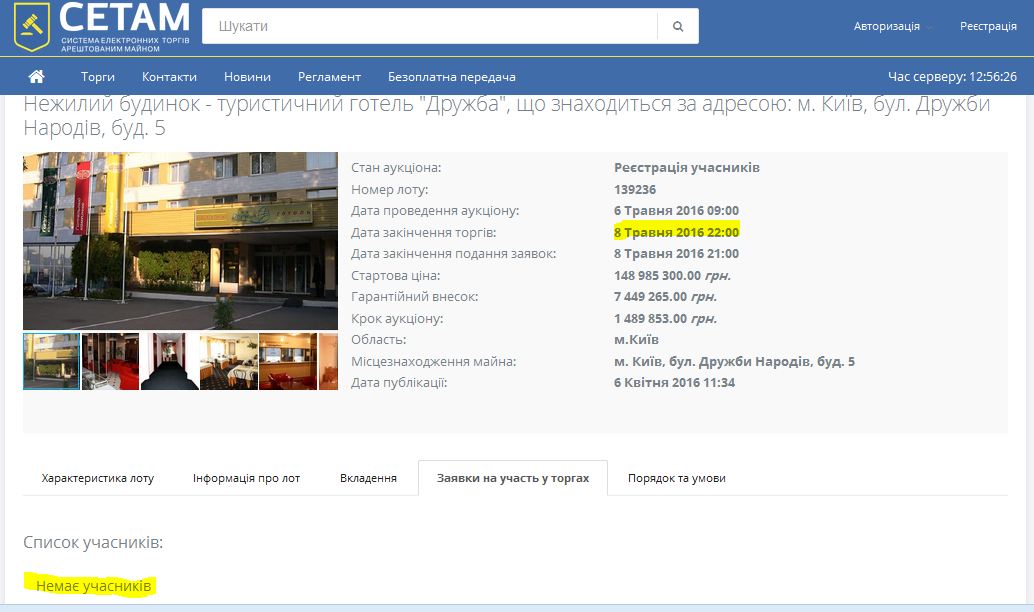View the hallway corridor thumbnail

[x=169, y=361]
